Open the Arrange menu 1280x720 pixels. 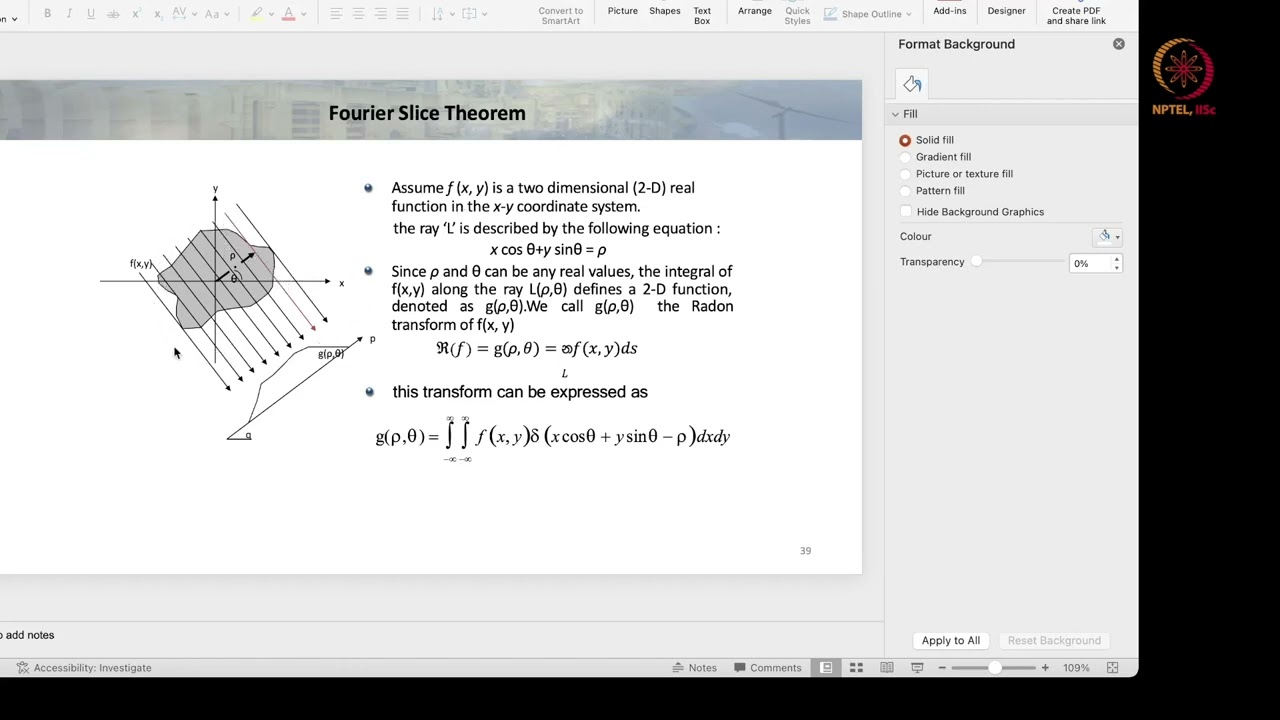click(x=754, y=11)
